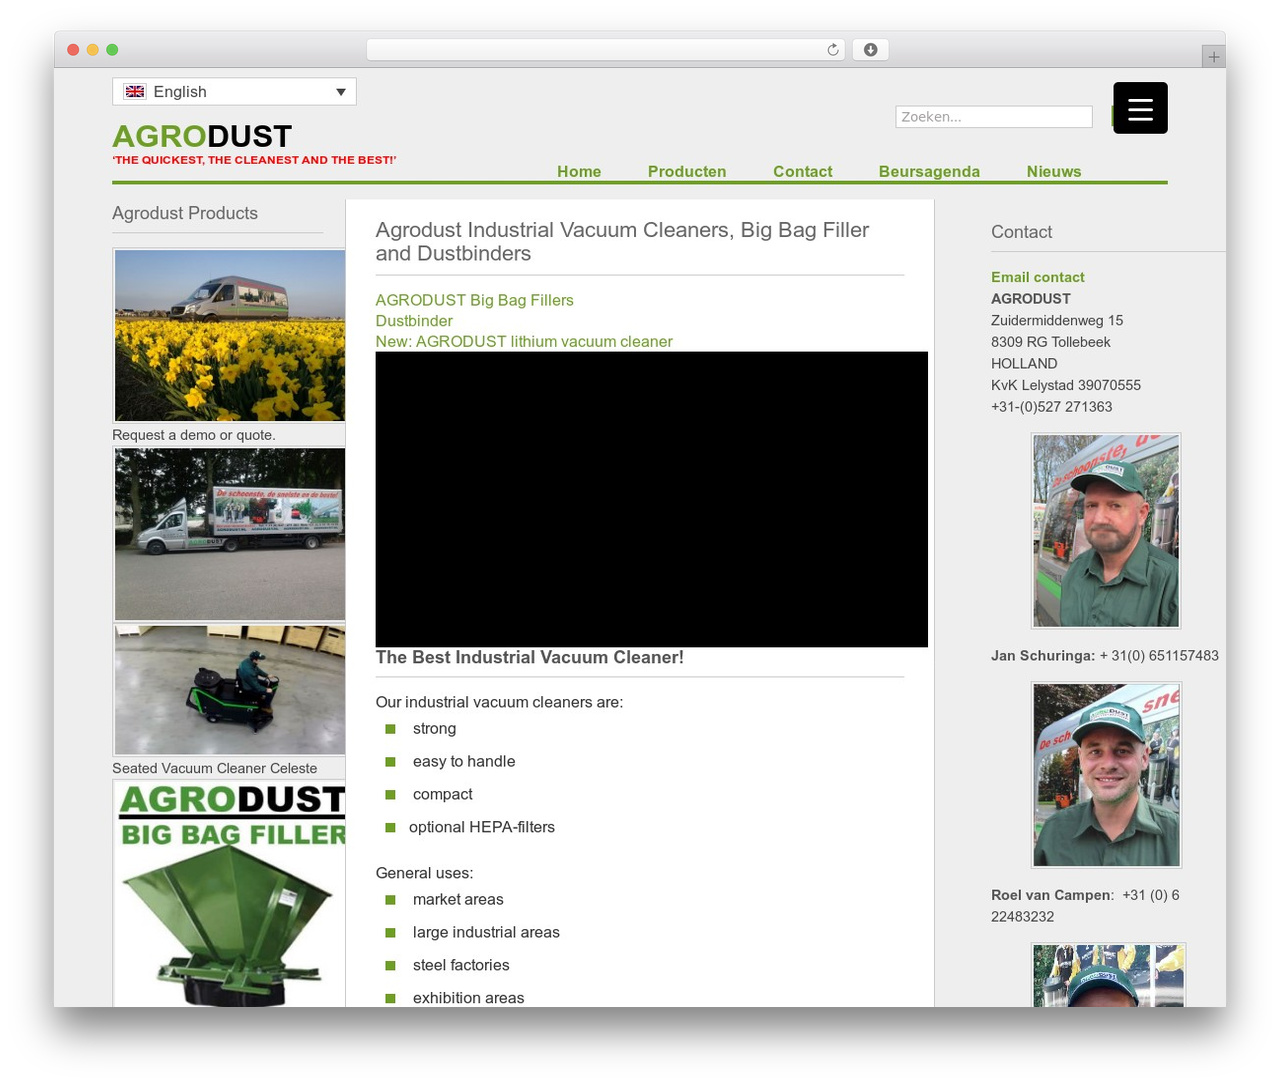This screenshot has height=1084, width=1280.
Task: Click the AGRODUST logo
Action: tap(202, 136)
